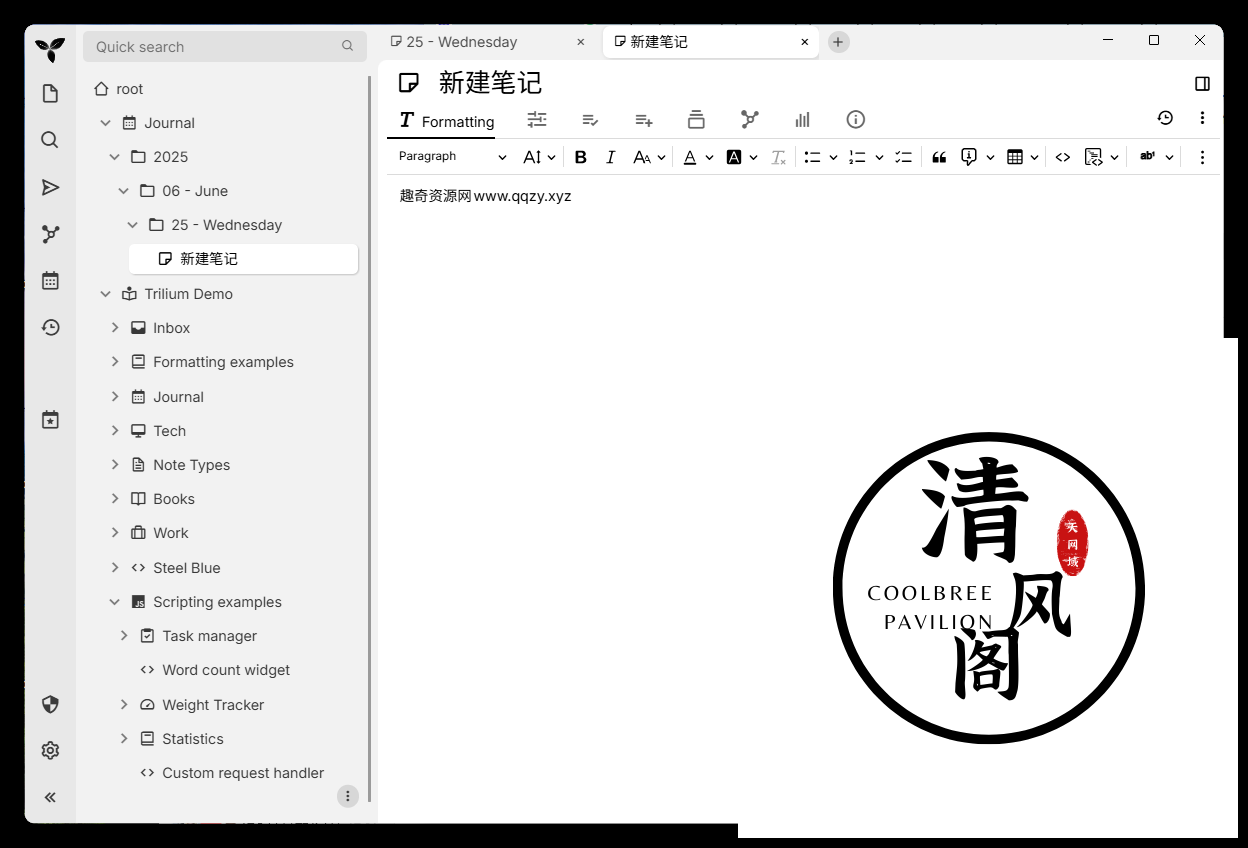This screenshot has width=1248, height=848.
Task: Toggle bold formatting
Action: coord(581,157)
